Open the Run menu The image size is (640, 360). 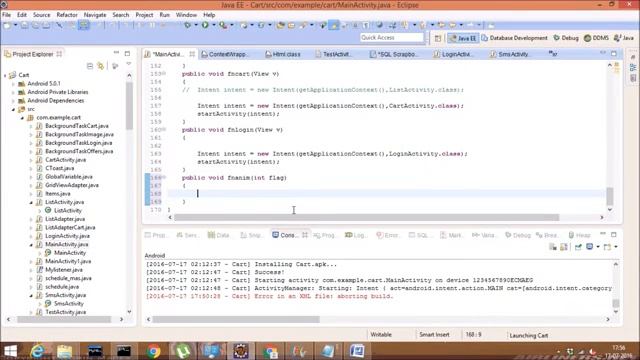click(164, 15)
